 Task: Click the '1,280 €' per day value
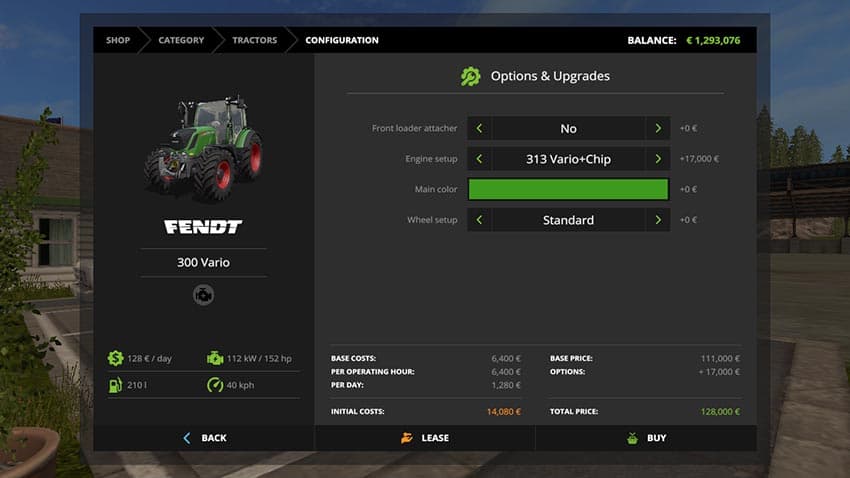click(x=506, y=385)
